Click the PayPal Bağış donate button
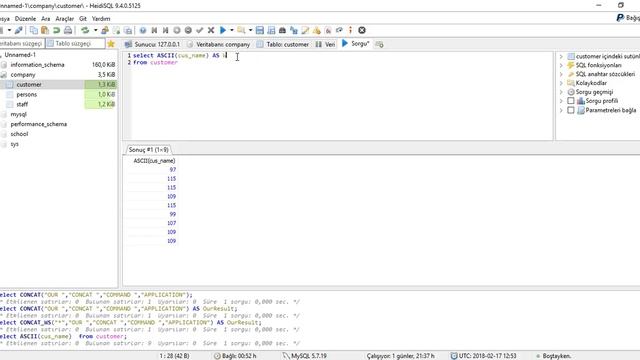This screenshot has height=360, width=640. point(628,18)
